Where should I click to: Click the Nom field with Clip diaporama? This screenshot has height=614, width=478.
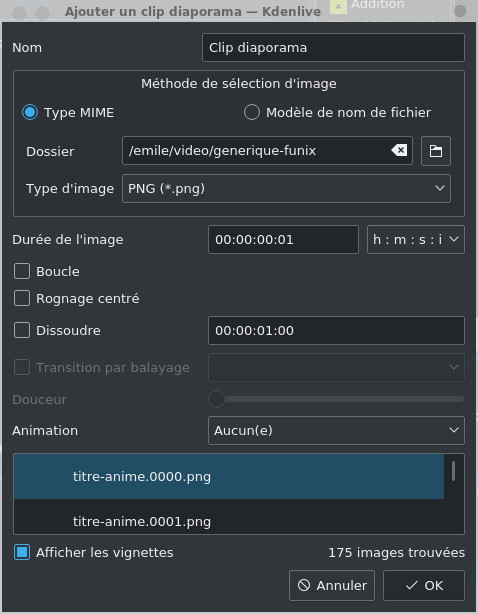(x=334, y=48)
